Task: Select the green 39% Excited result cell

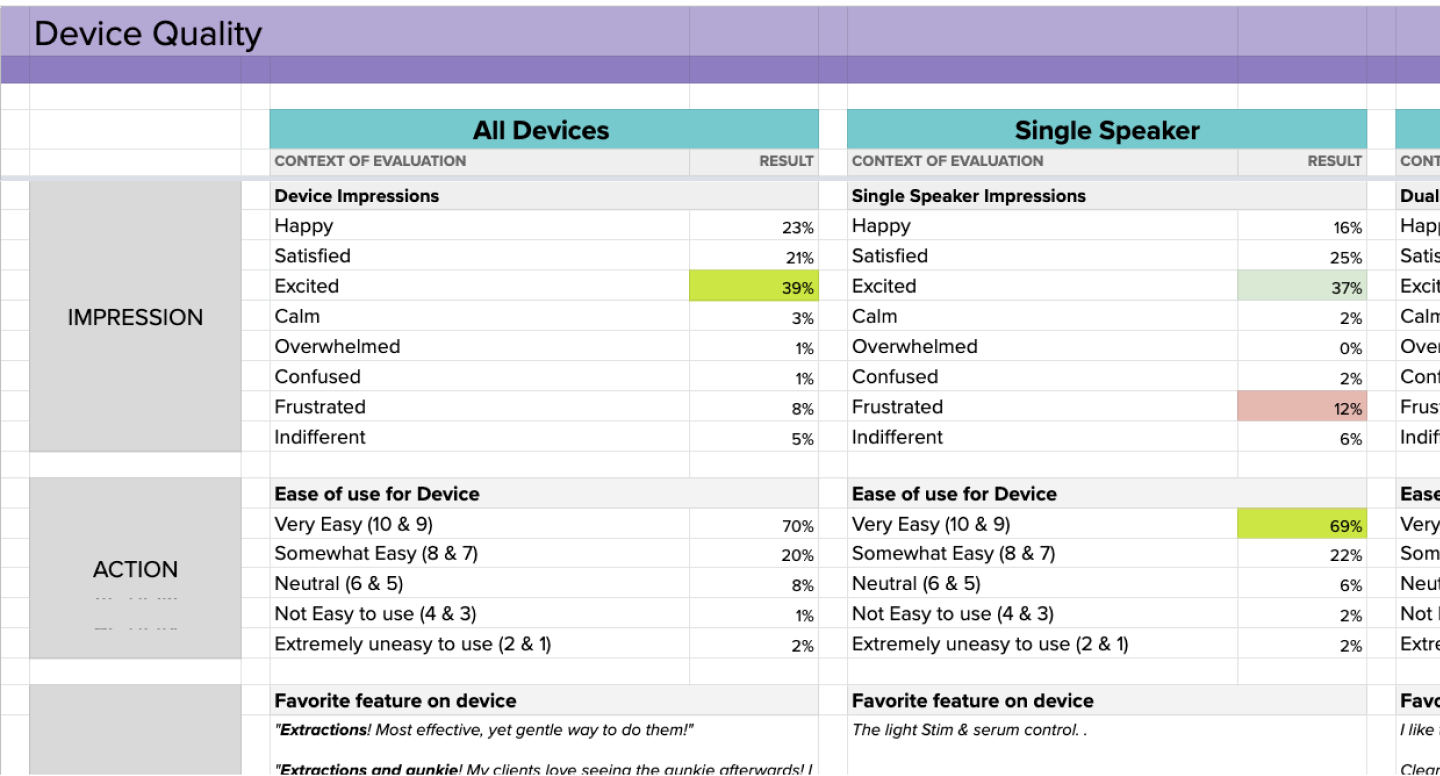Action: click(754, 287)
